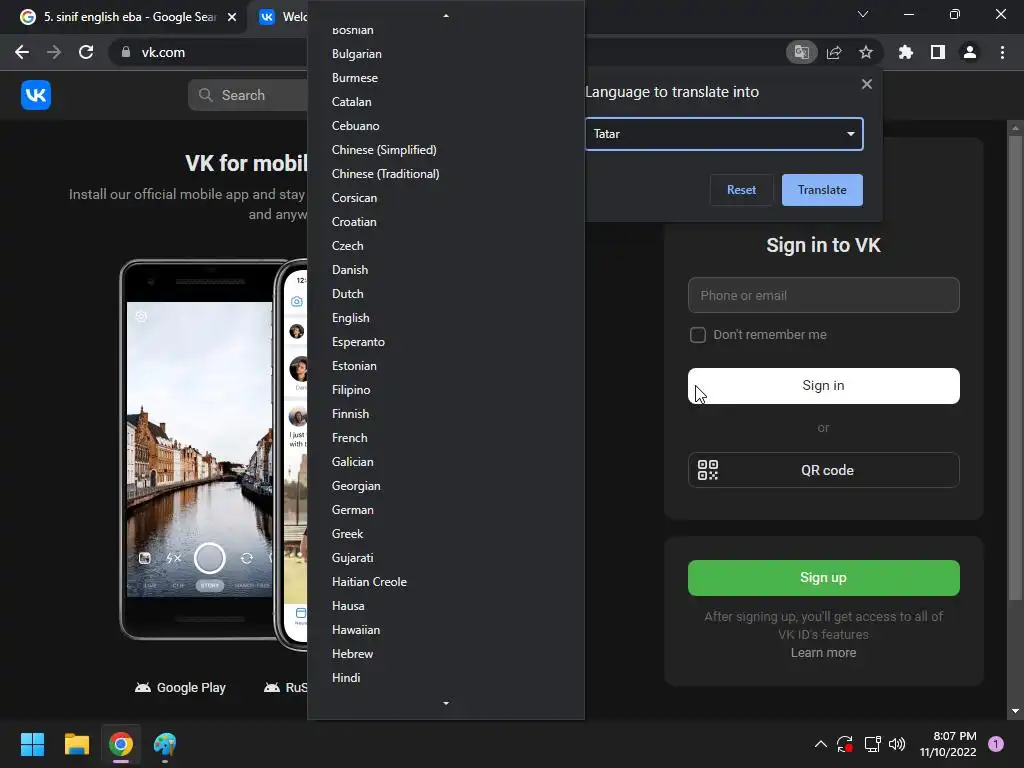
Task: Open the Windows Start menu
Action: click(x=32, y=744)
